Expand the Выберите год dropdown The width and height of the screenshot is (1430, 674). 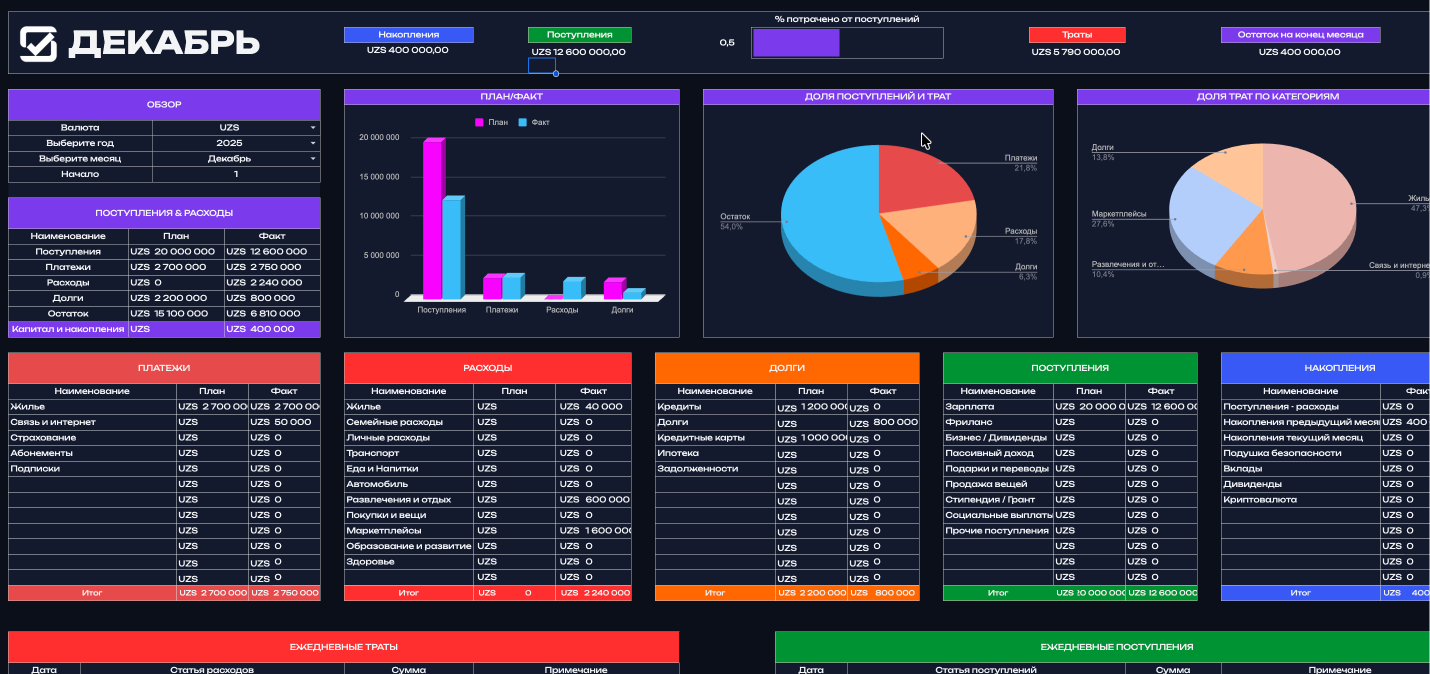[x=312, y=143]
